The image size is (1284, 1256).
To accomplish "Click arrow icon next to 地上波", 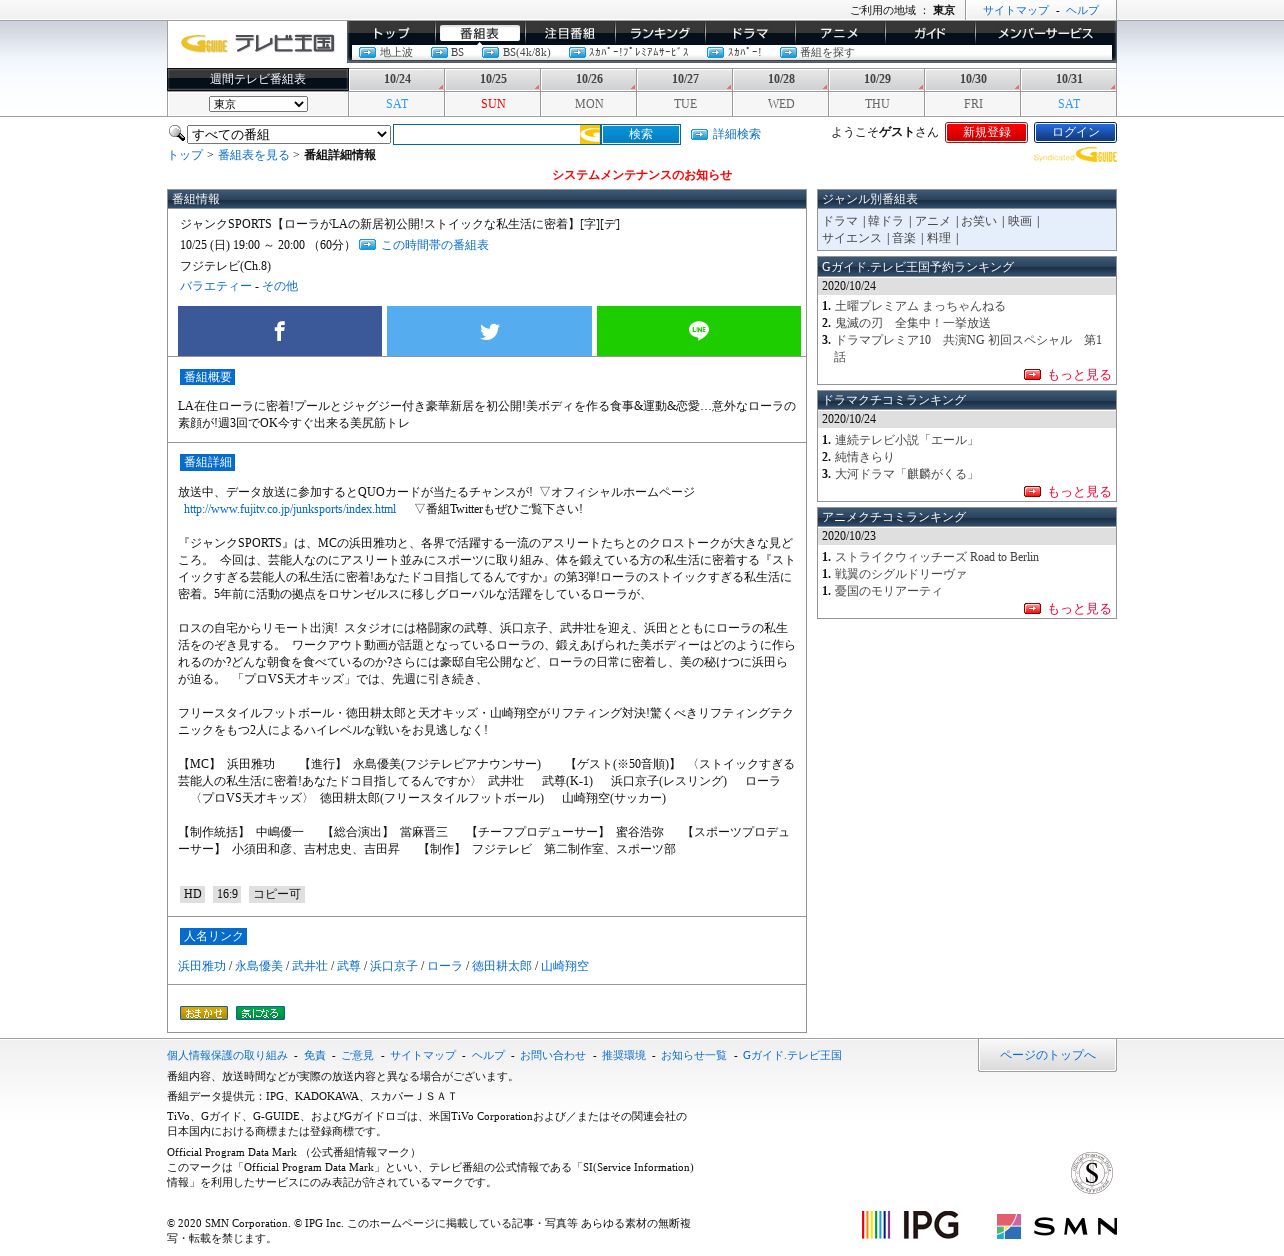I will (367, 52).
